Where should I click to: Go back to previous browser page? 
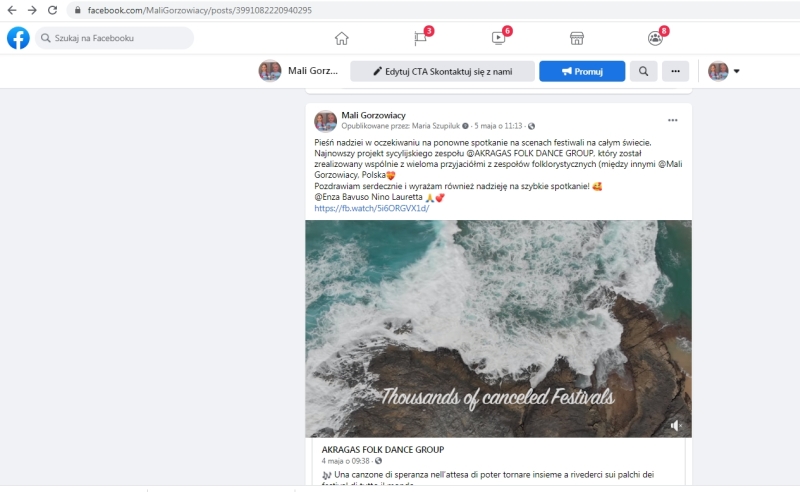point(12,10)
